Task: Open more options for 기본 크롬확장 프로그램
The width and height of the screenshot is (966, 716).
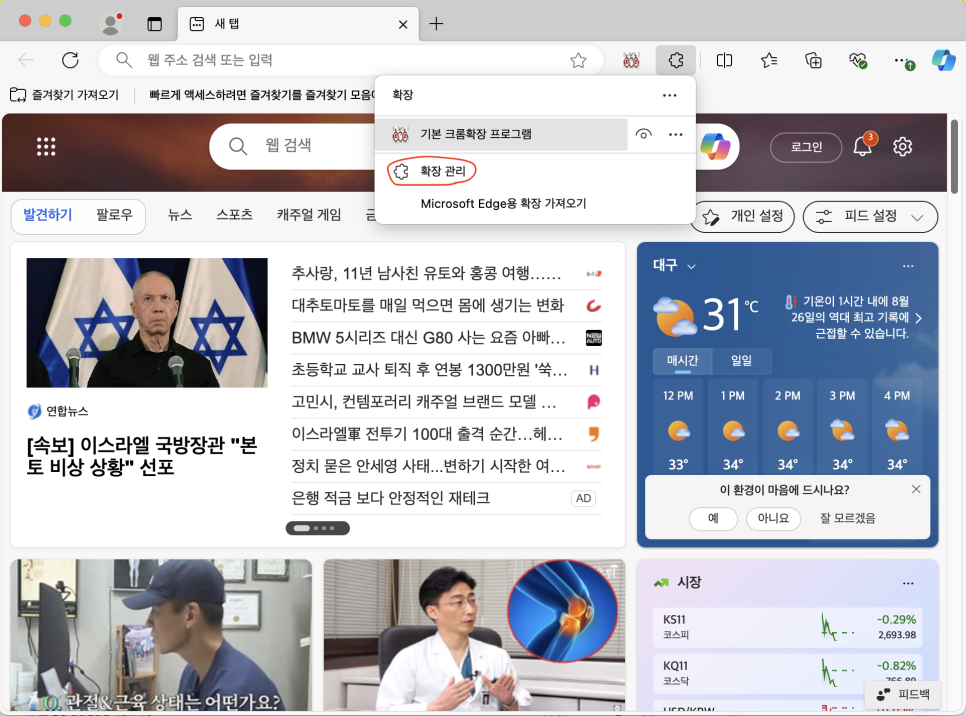Action: click(675, 134)
